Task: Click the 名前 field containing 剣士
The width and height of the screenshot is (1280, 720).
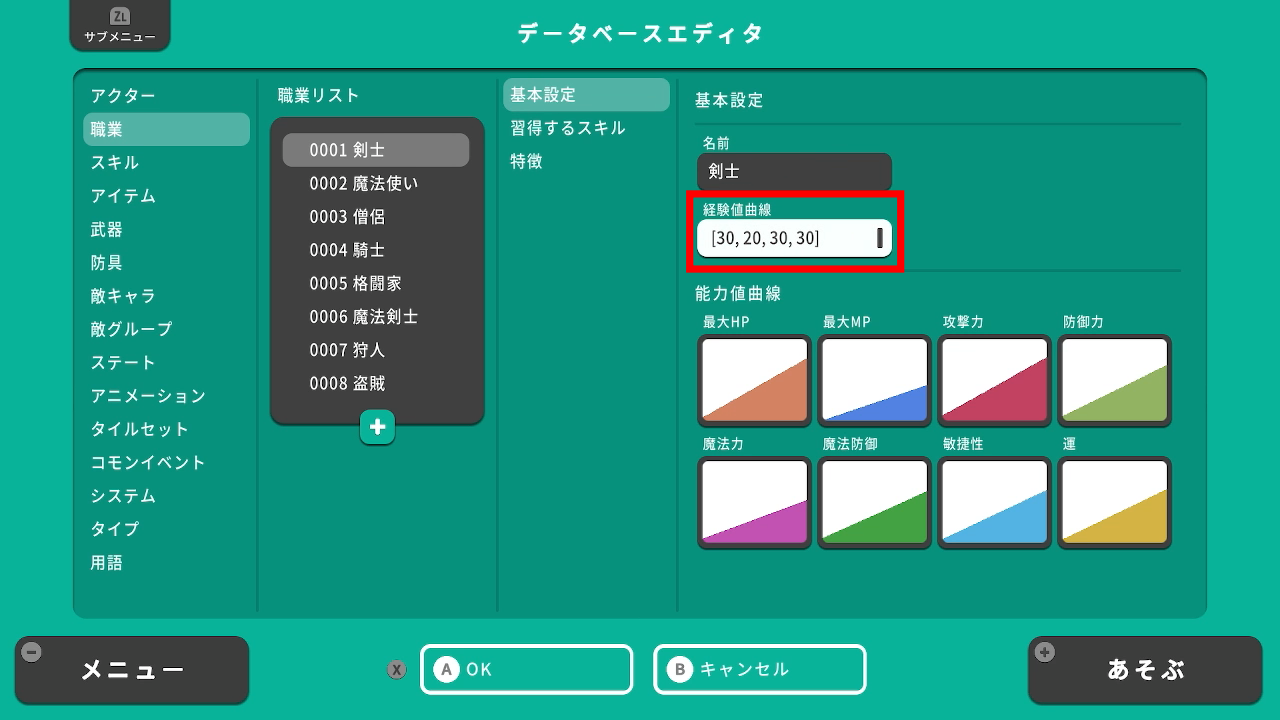Action: point(794,172)
